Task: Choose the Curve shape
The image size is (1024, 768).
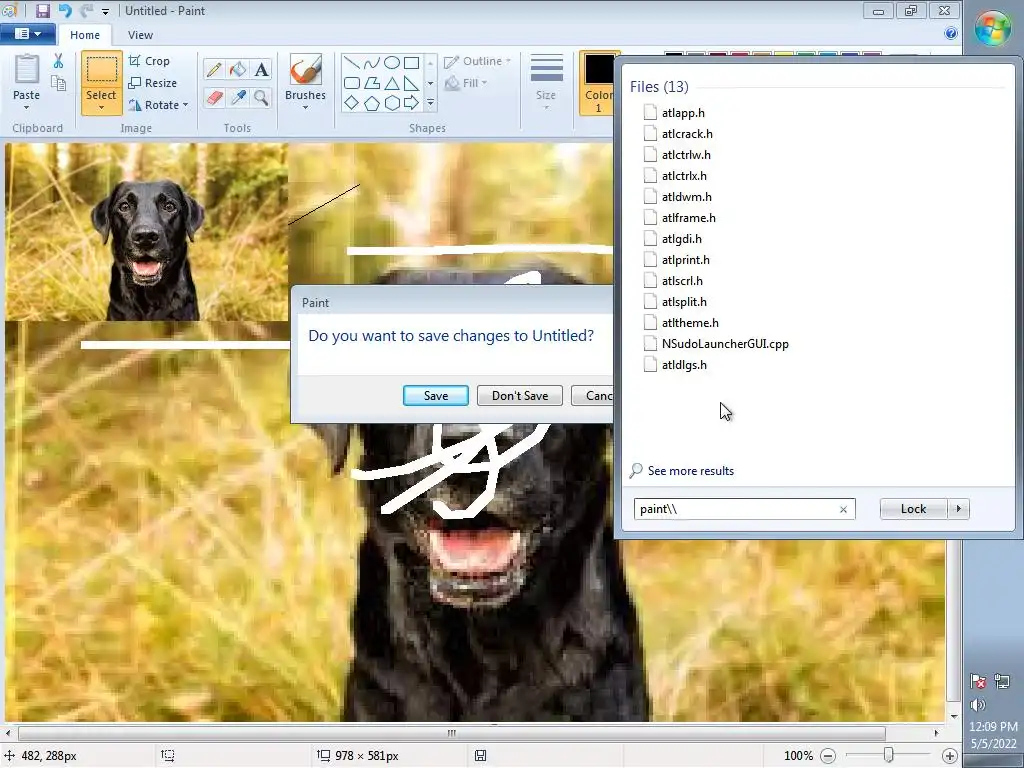Action: pos(372,63)
